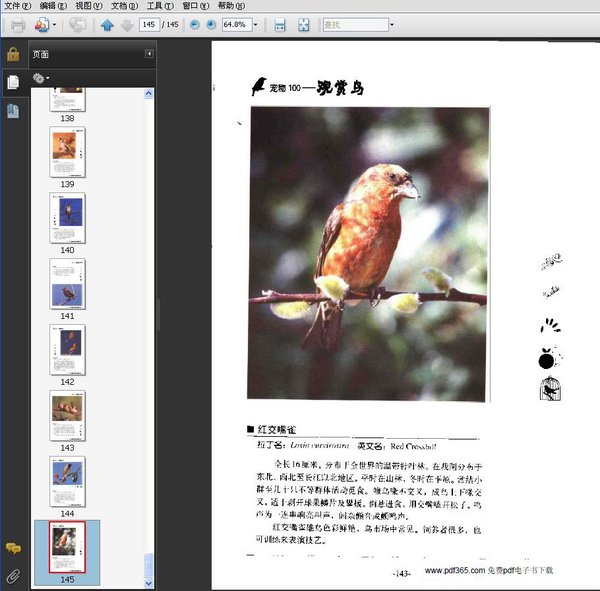Open the Create PDF collaboration icon
600x591 pixels.
tap(42, 25)
